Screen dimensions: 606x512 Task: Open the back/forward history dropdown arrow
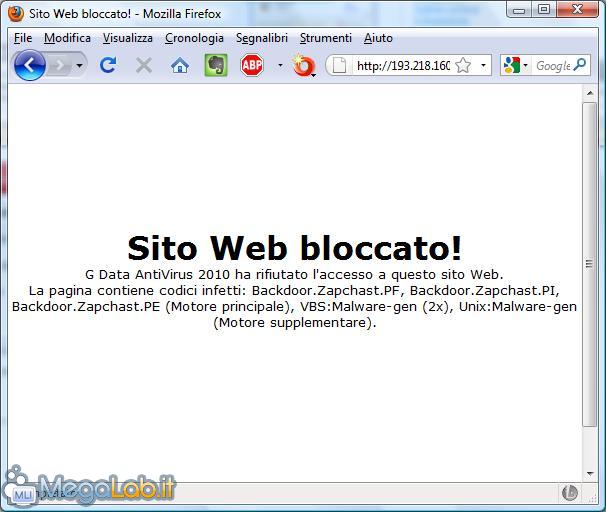point(79,65)
